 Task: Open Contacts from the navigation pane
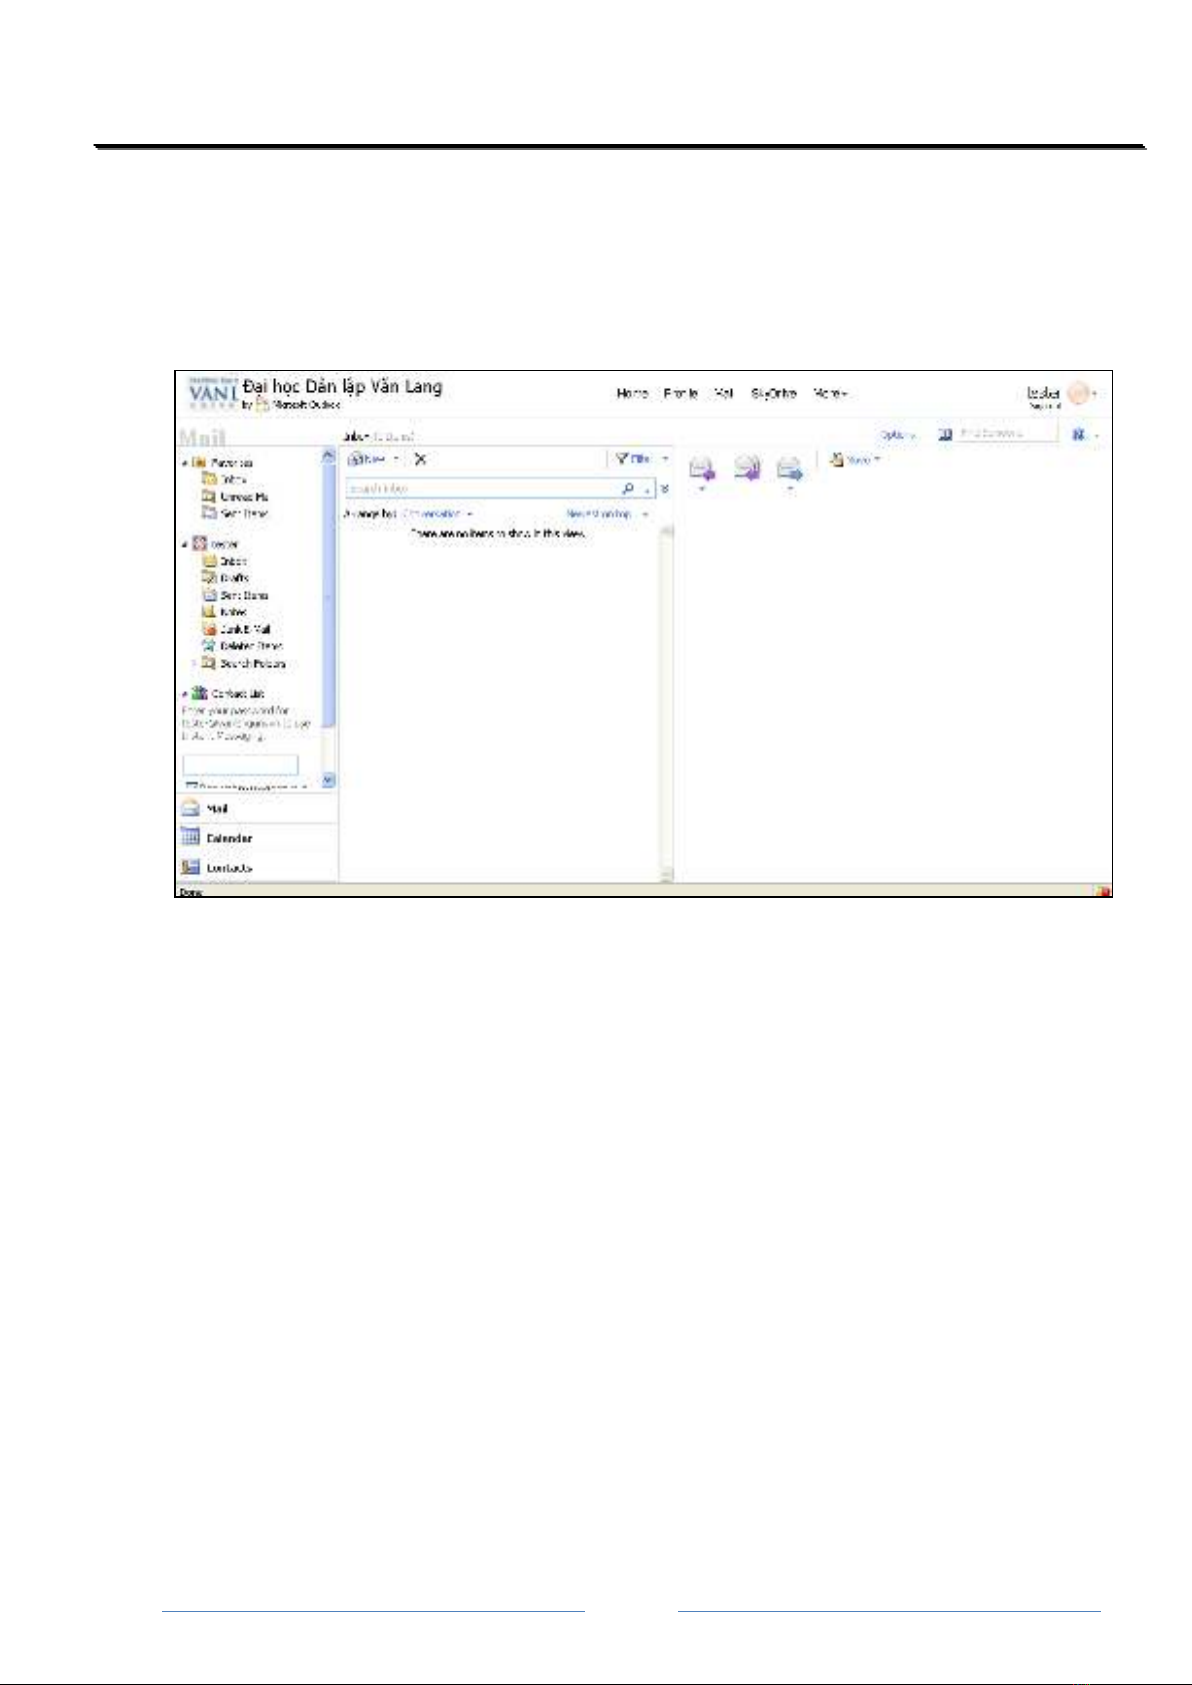point(228,868)
